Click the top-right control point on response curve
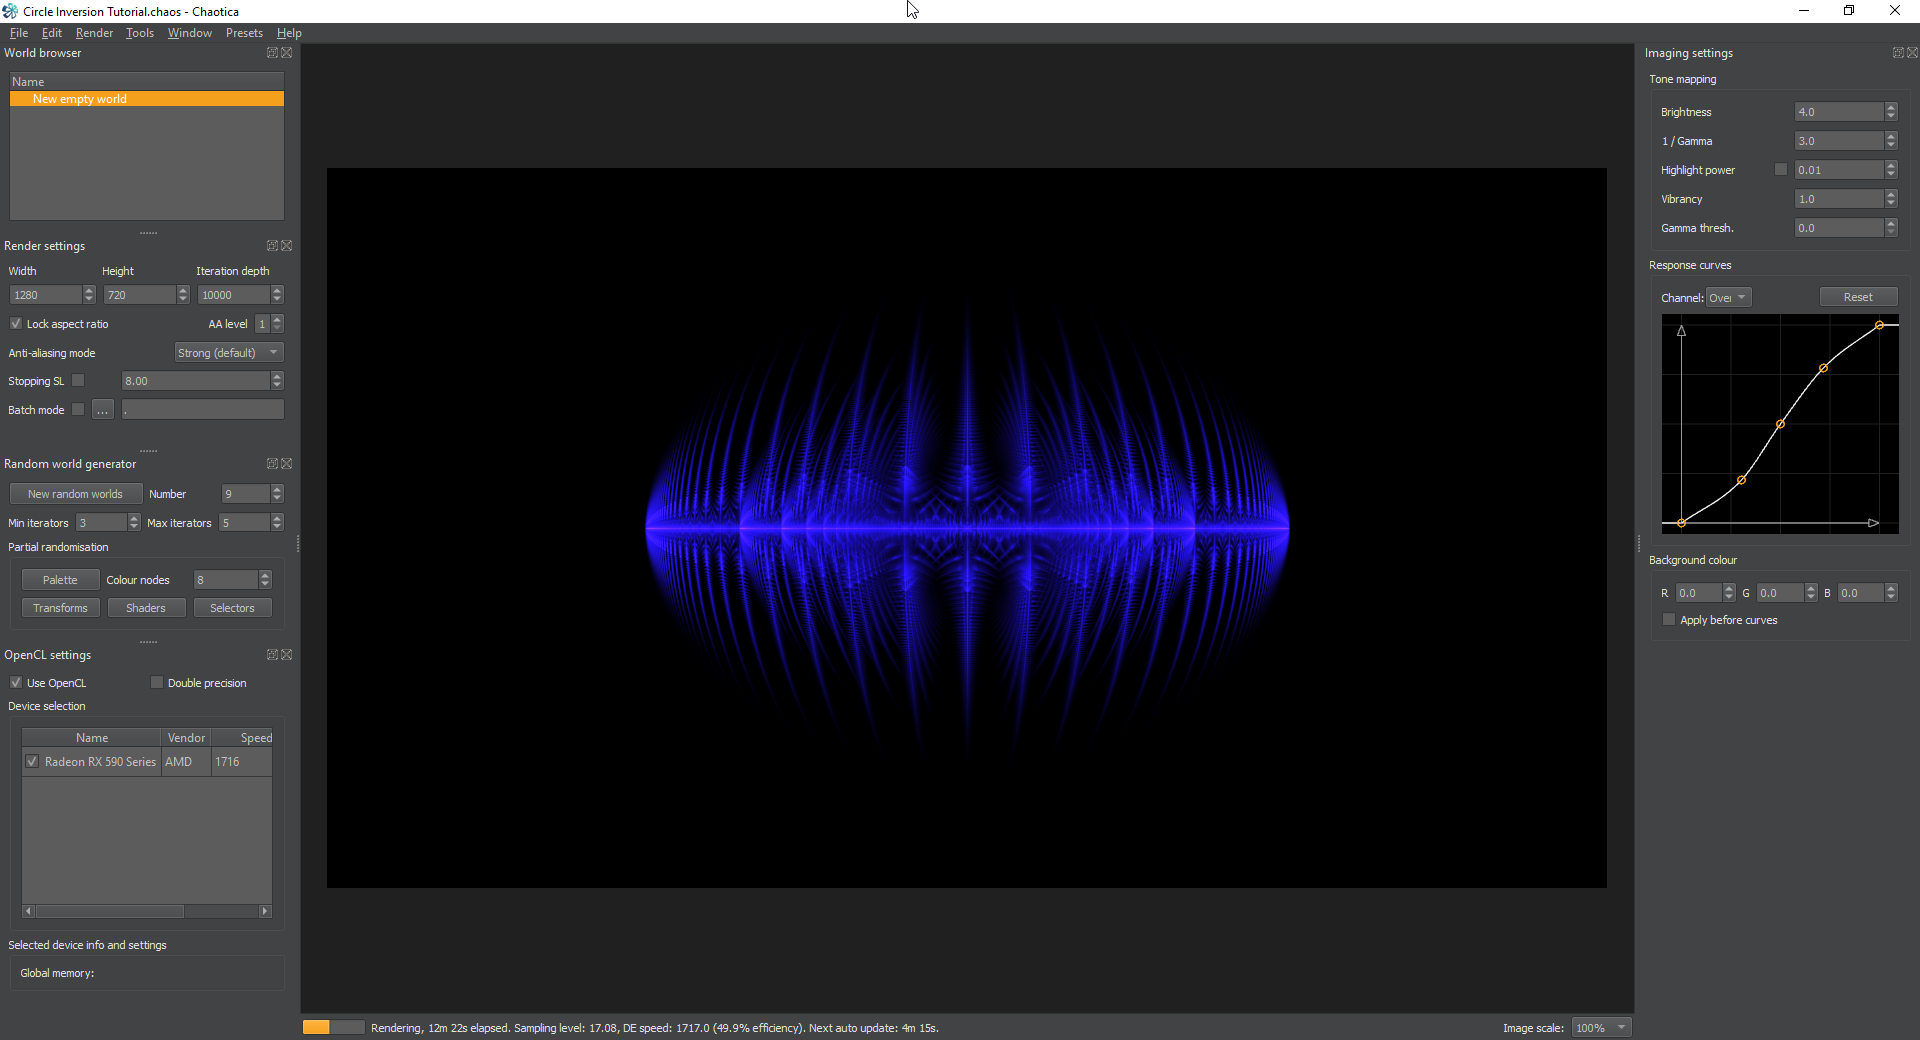The image size is (1920, 1040). coord(1880,325)
